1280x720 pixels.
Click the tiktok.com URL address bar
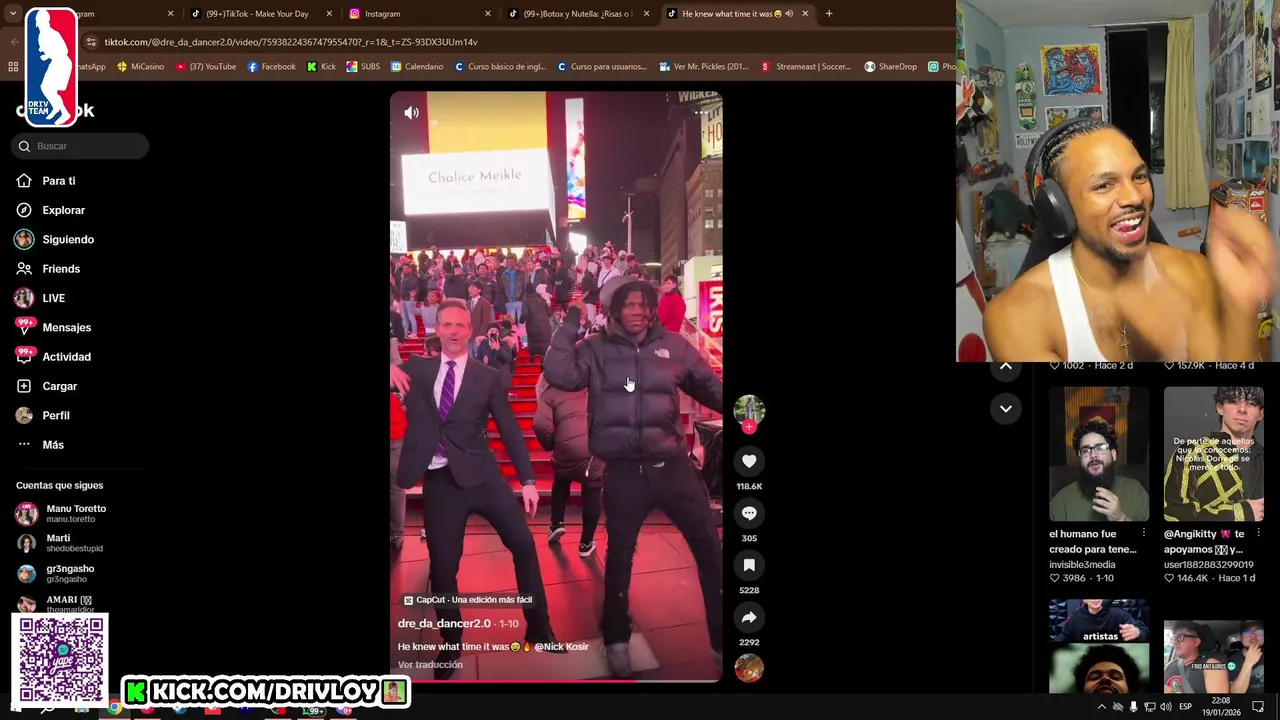pos(290,42)
